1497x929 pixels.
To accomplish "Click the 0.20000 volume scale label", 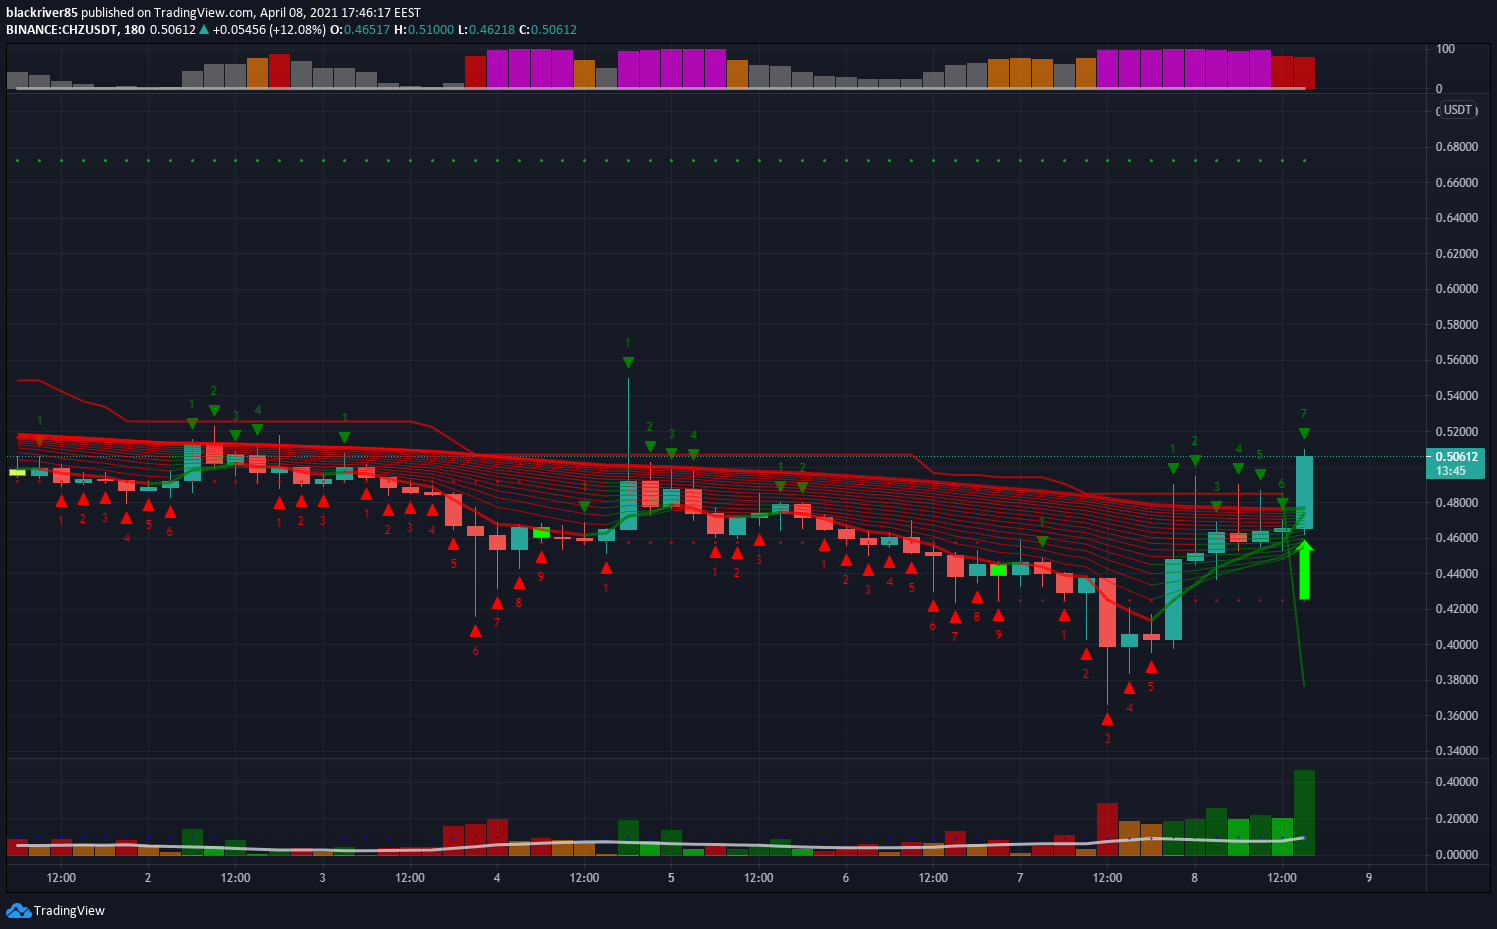I will coord(1457,819).
